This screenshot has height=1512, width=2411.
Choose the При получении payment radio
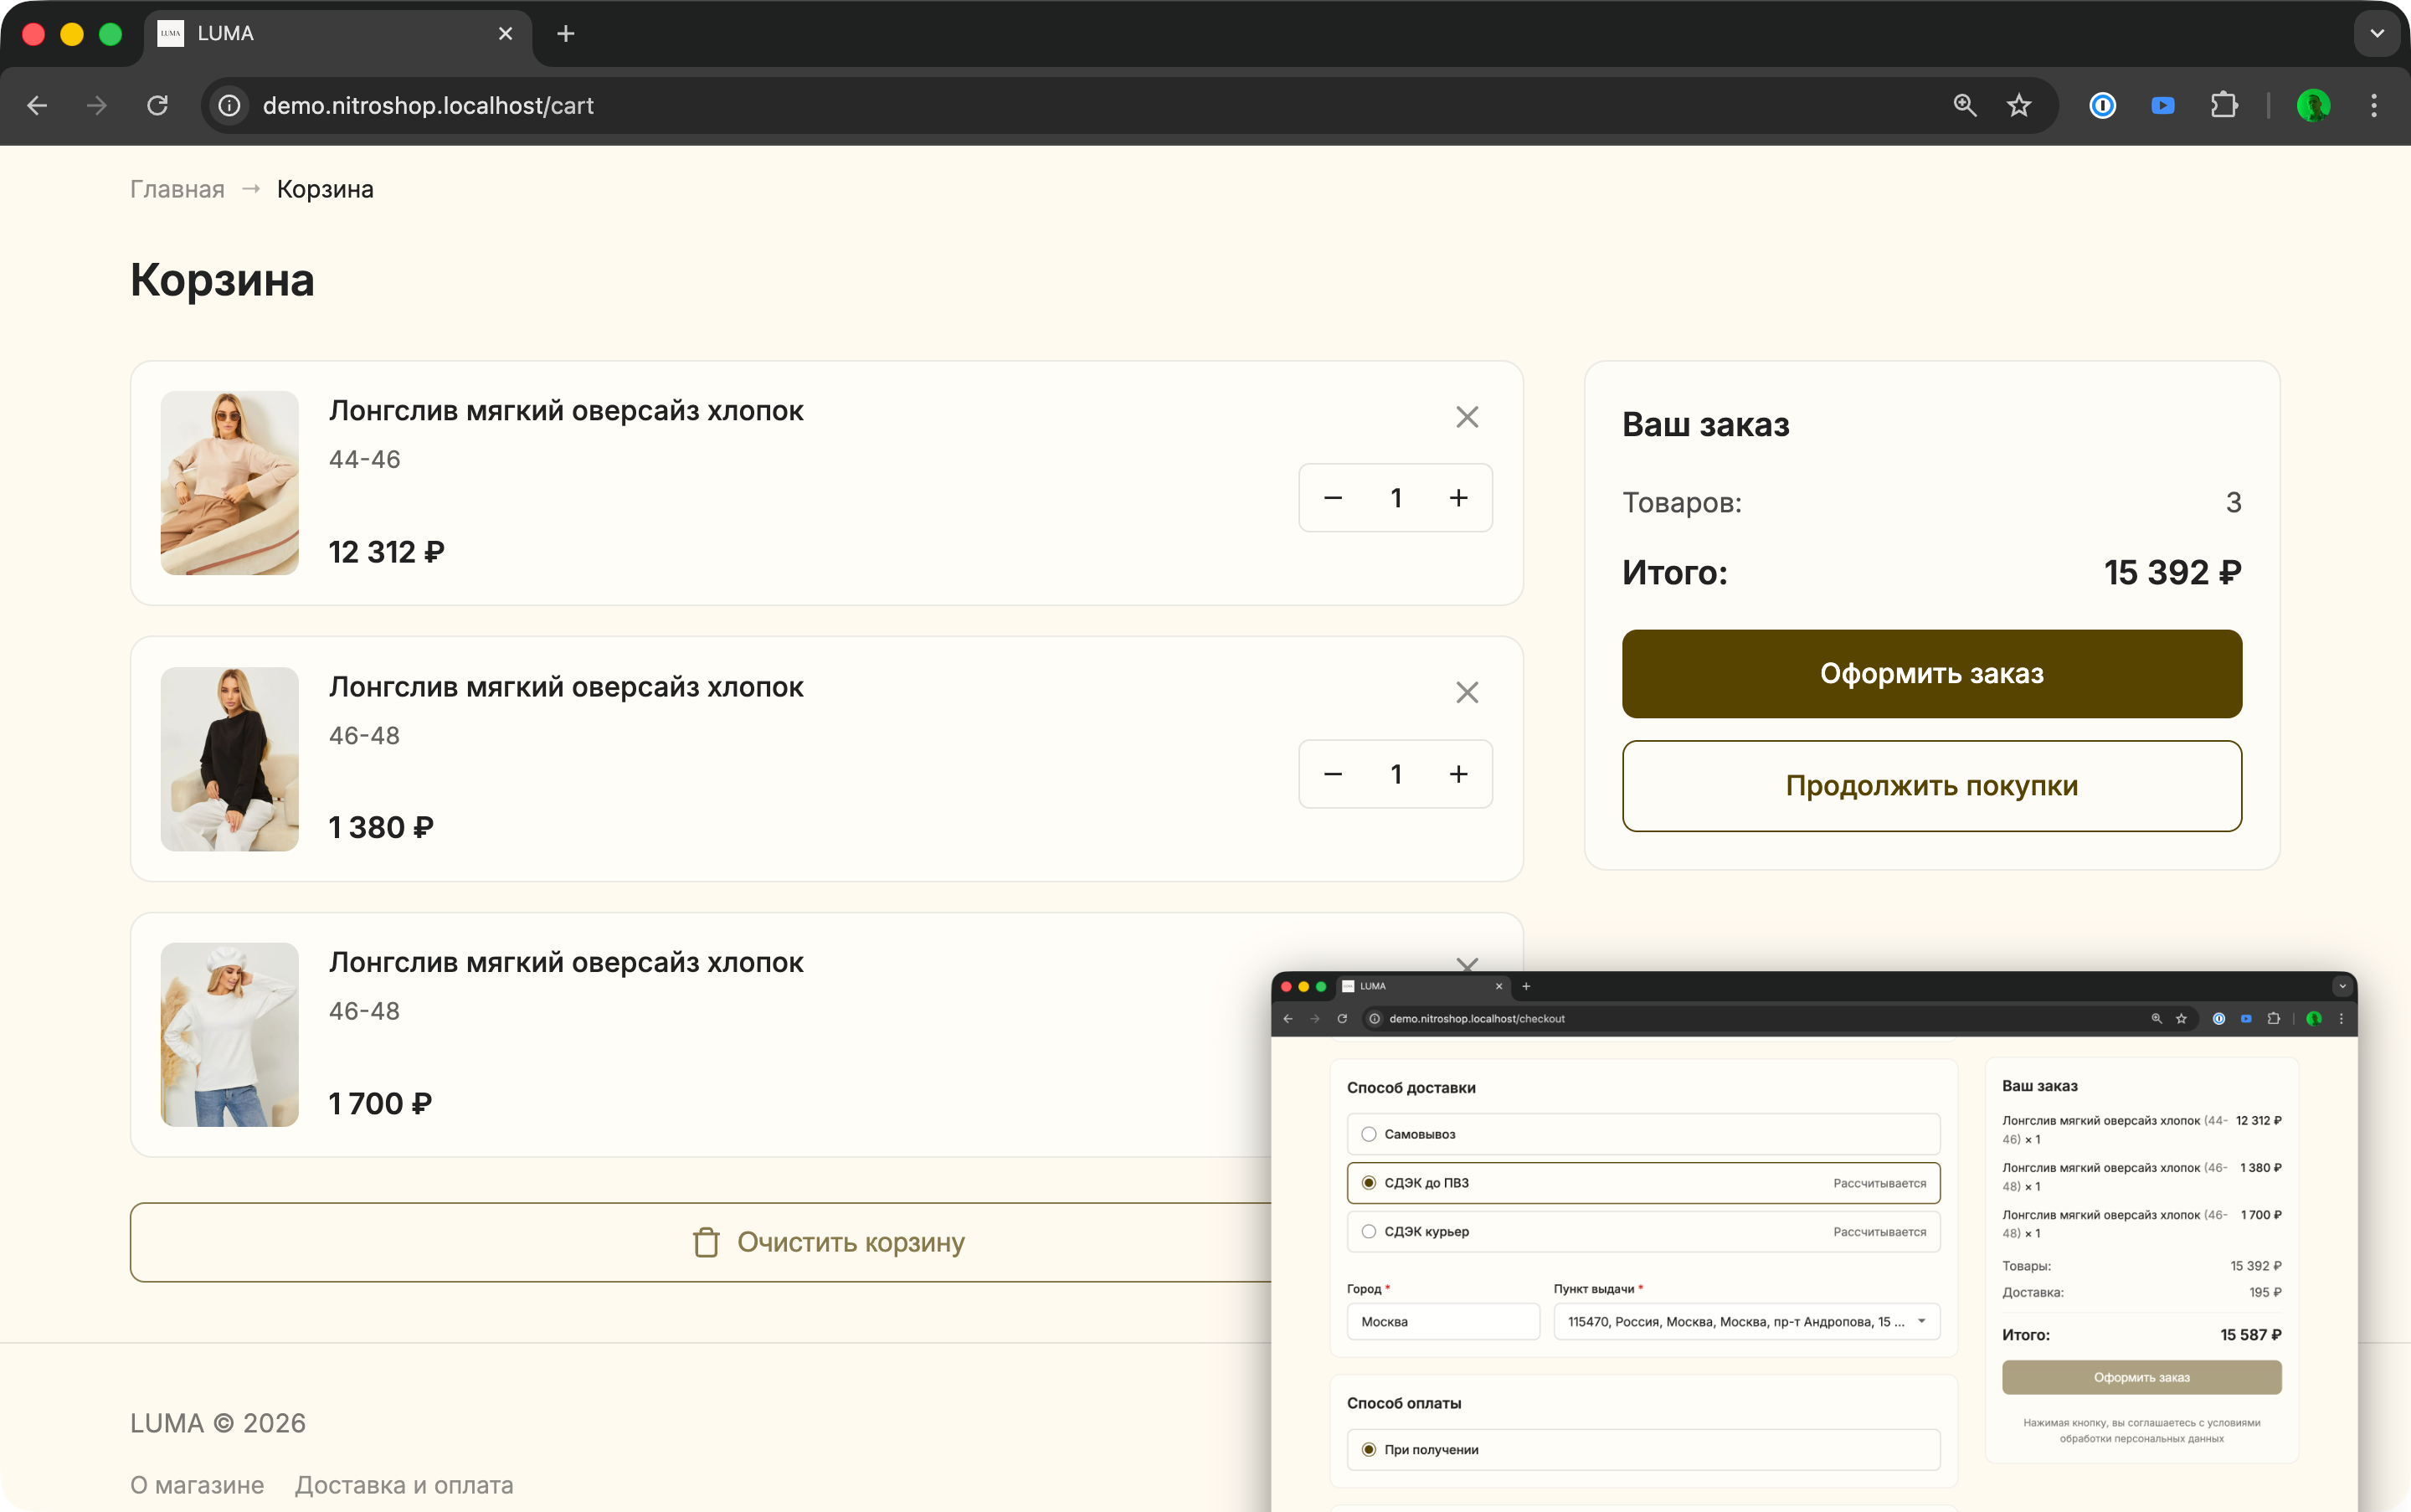pos(1369,1449)
